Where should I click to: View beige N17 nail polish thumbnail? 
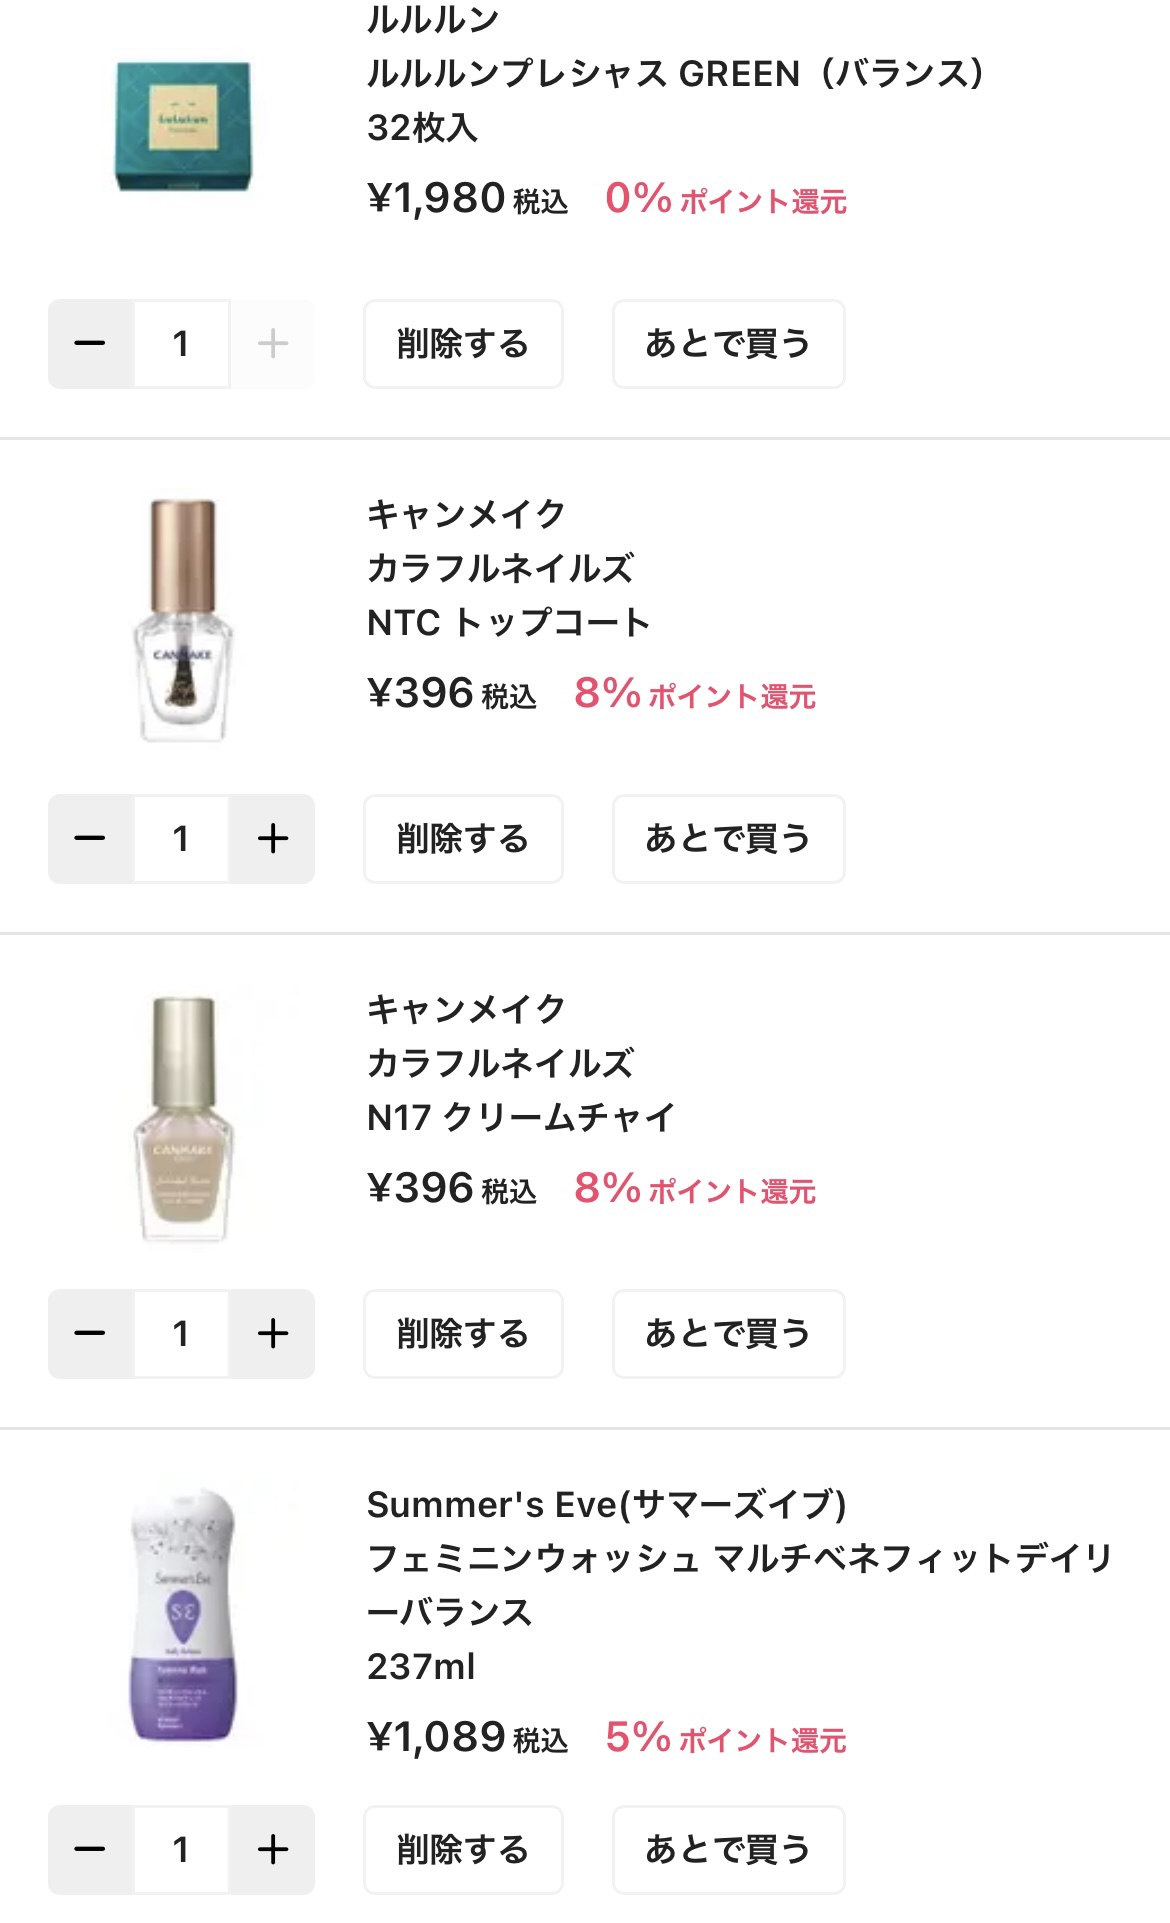pos(183,1116)
